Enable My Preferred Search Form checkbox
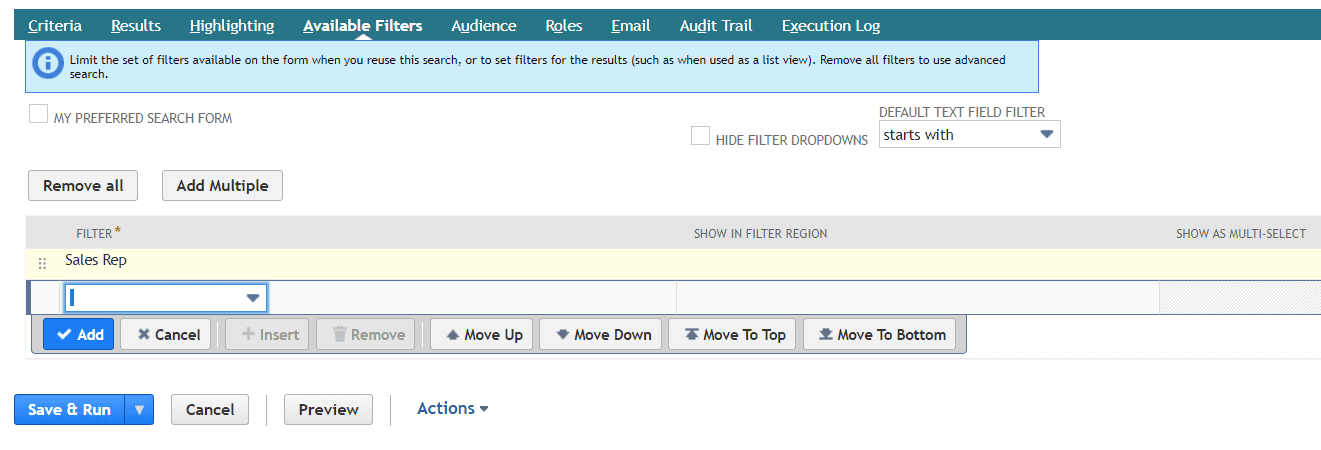Viewport: 1321px width, 450px height. pyautogui.click(x=38, y=114)
